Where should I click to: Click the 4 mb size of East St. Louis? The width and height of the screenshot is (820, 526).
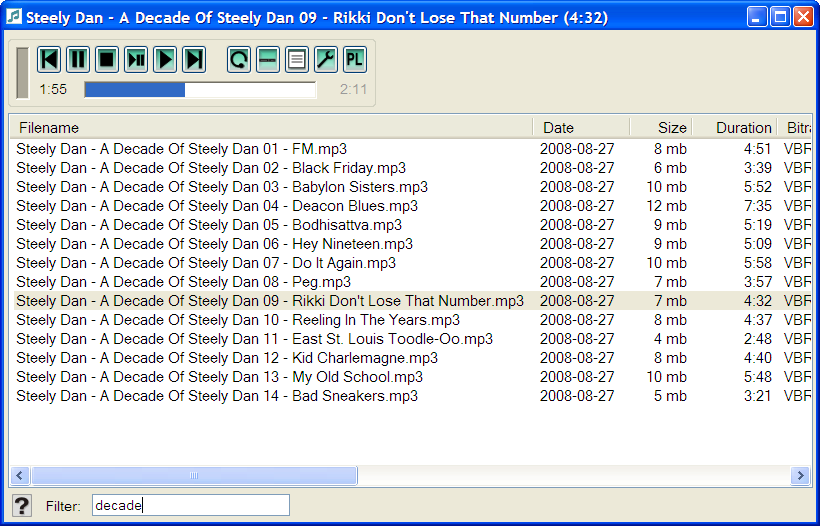(x=670, y=339)
